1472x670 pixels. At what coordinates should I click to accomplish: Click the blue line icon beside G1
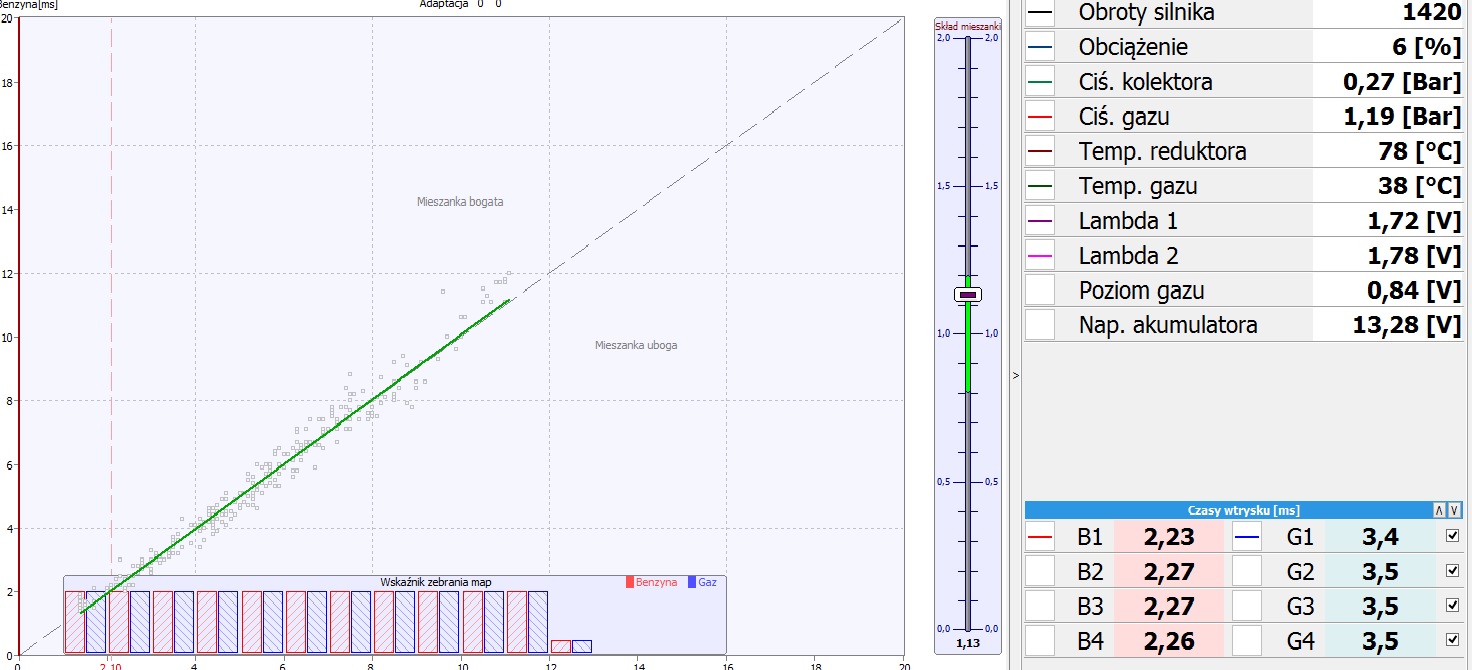1246,537
